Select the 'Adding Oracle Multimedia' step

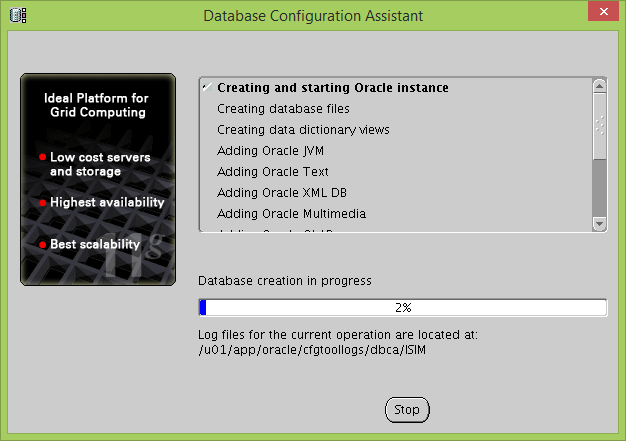pyautogui.click(x=291, y=214)
